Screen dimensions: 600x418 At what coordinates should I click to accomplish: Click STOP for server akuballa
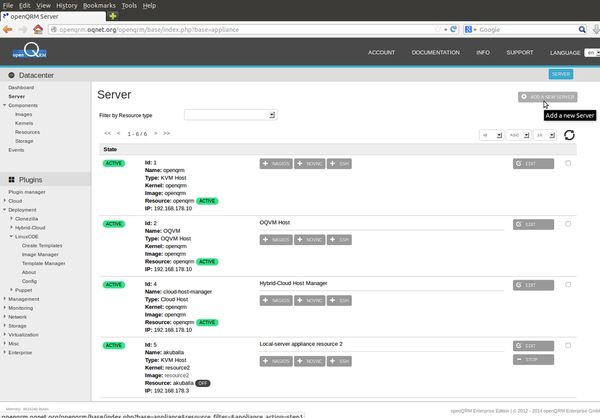click(533, 359)
